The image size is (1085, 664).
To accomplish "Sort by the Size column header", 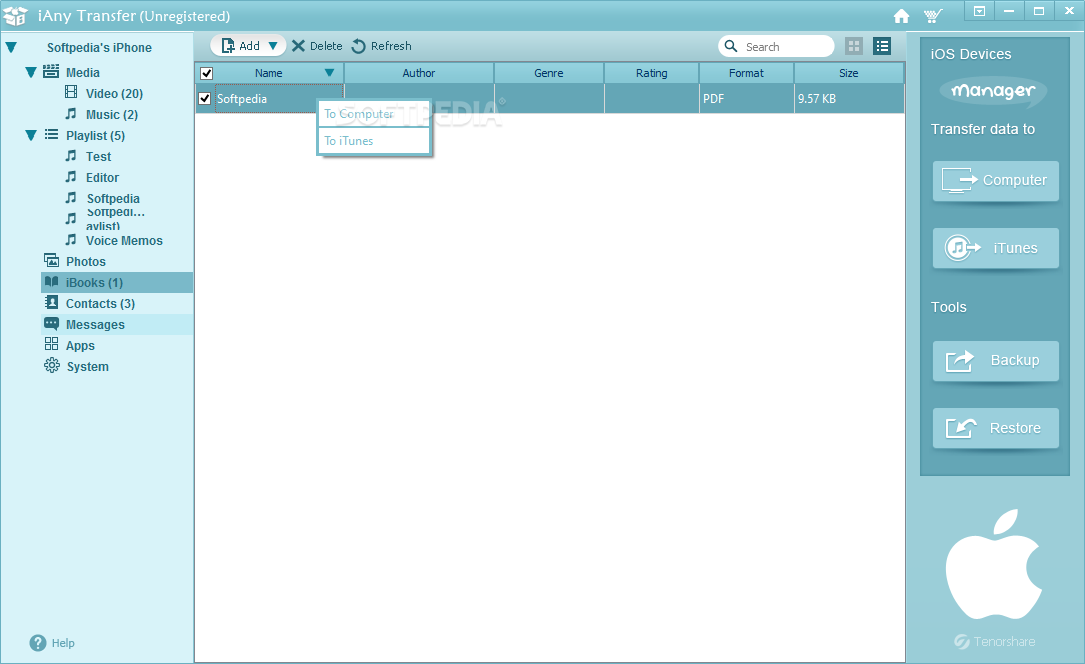I will [x=848, y=73].
